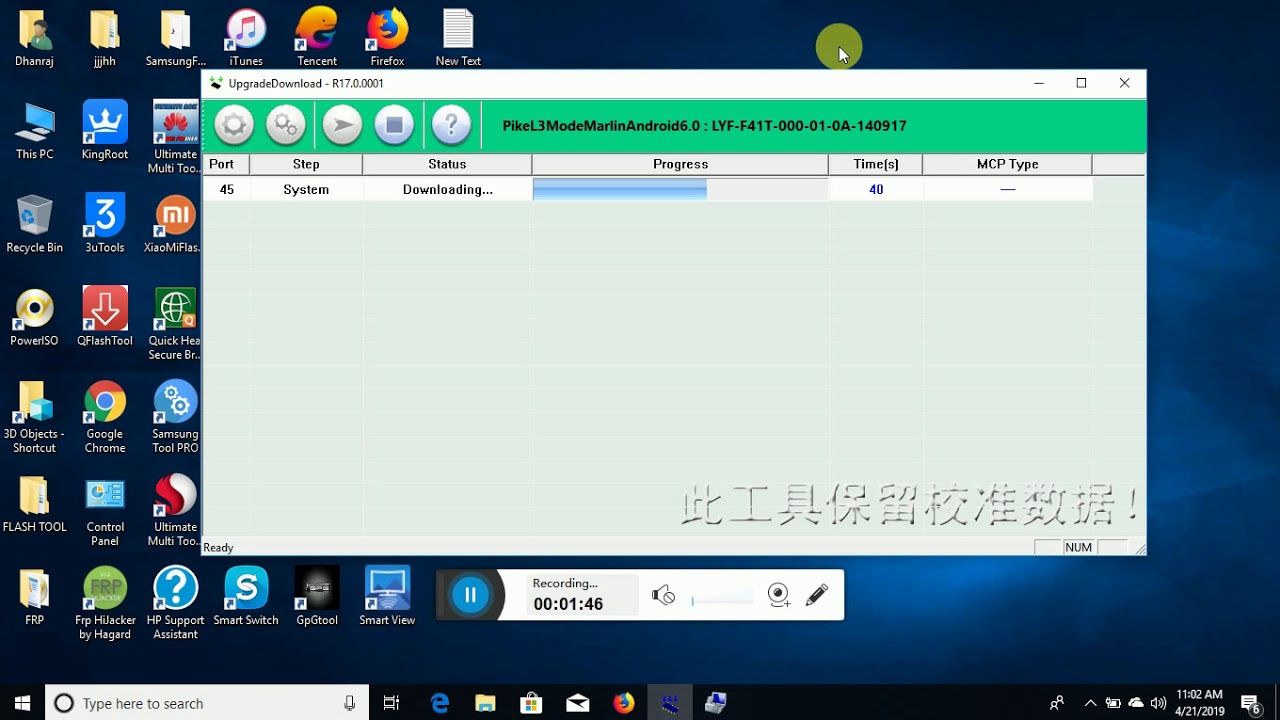Click the Ready status bar text
This screenshot has height=720, width=1280.
click(x=218, y=548)
